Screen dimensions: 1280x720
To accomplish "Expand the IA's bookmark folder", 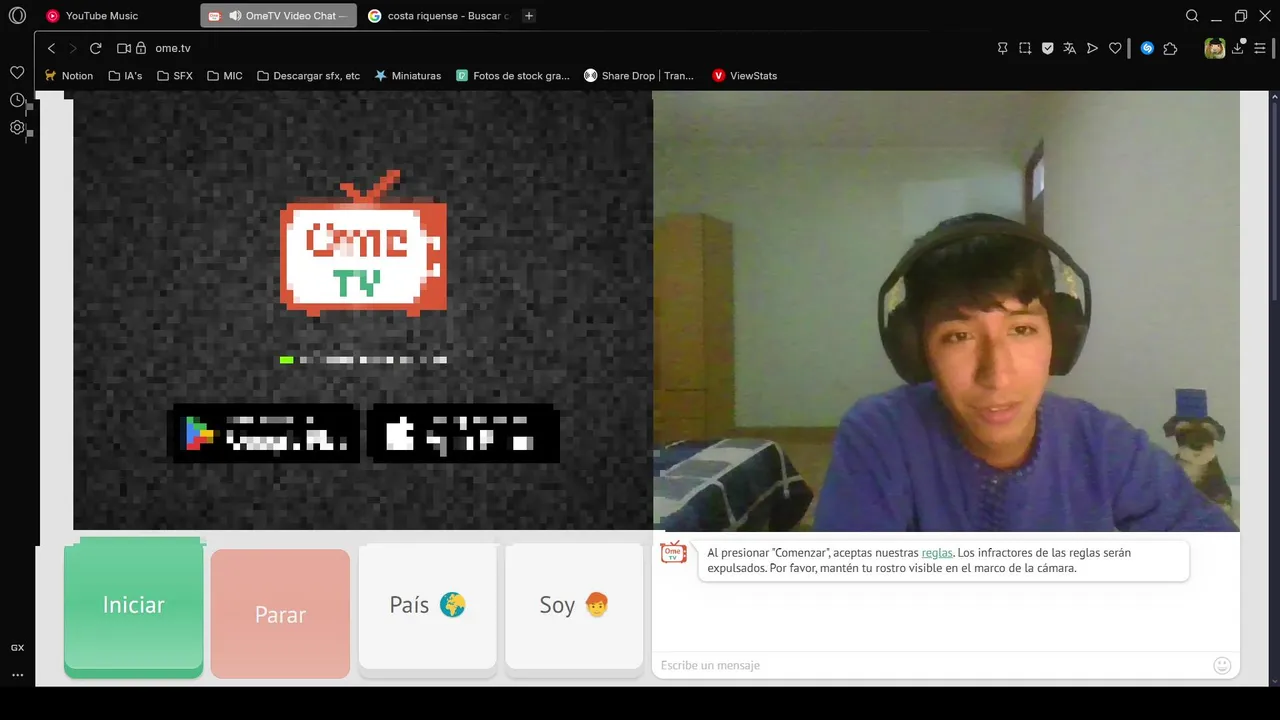I will pyautogui.click(x=125, y=76).
